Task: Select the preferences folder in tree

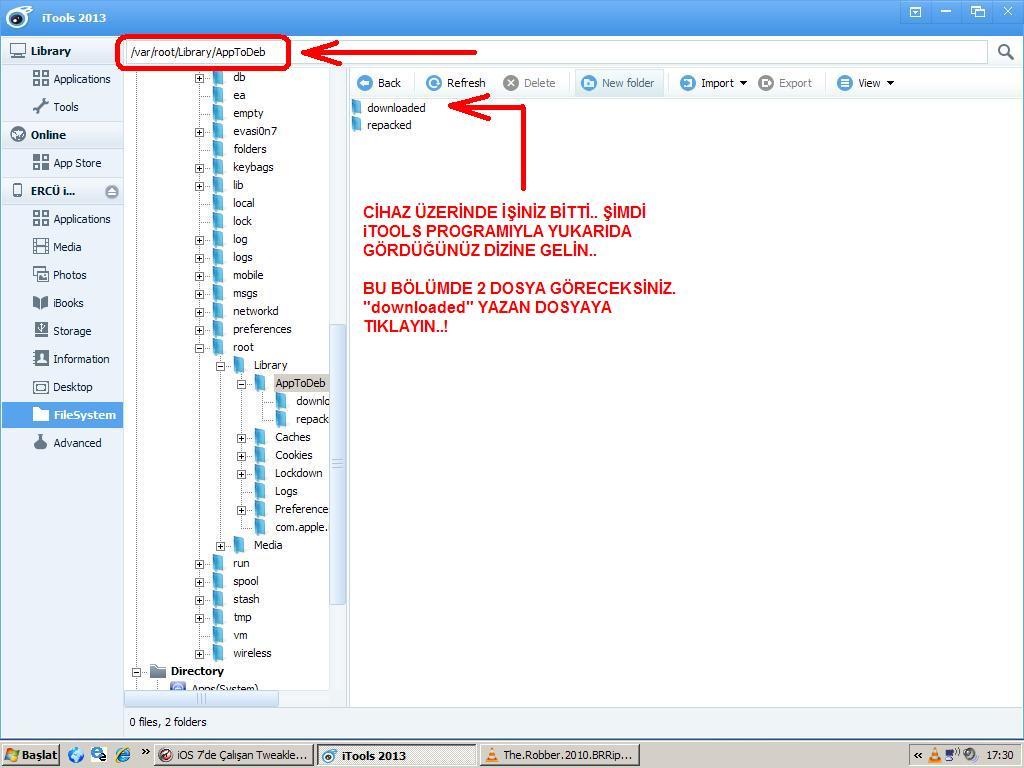Action: coord(262,329)
